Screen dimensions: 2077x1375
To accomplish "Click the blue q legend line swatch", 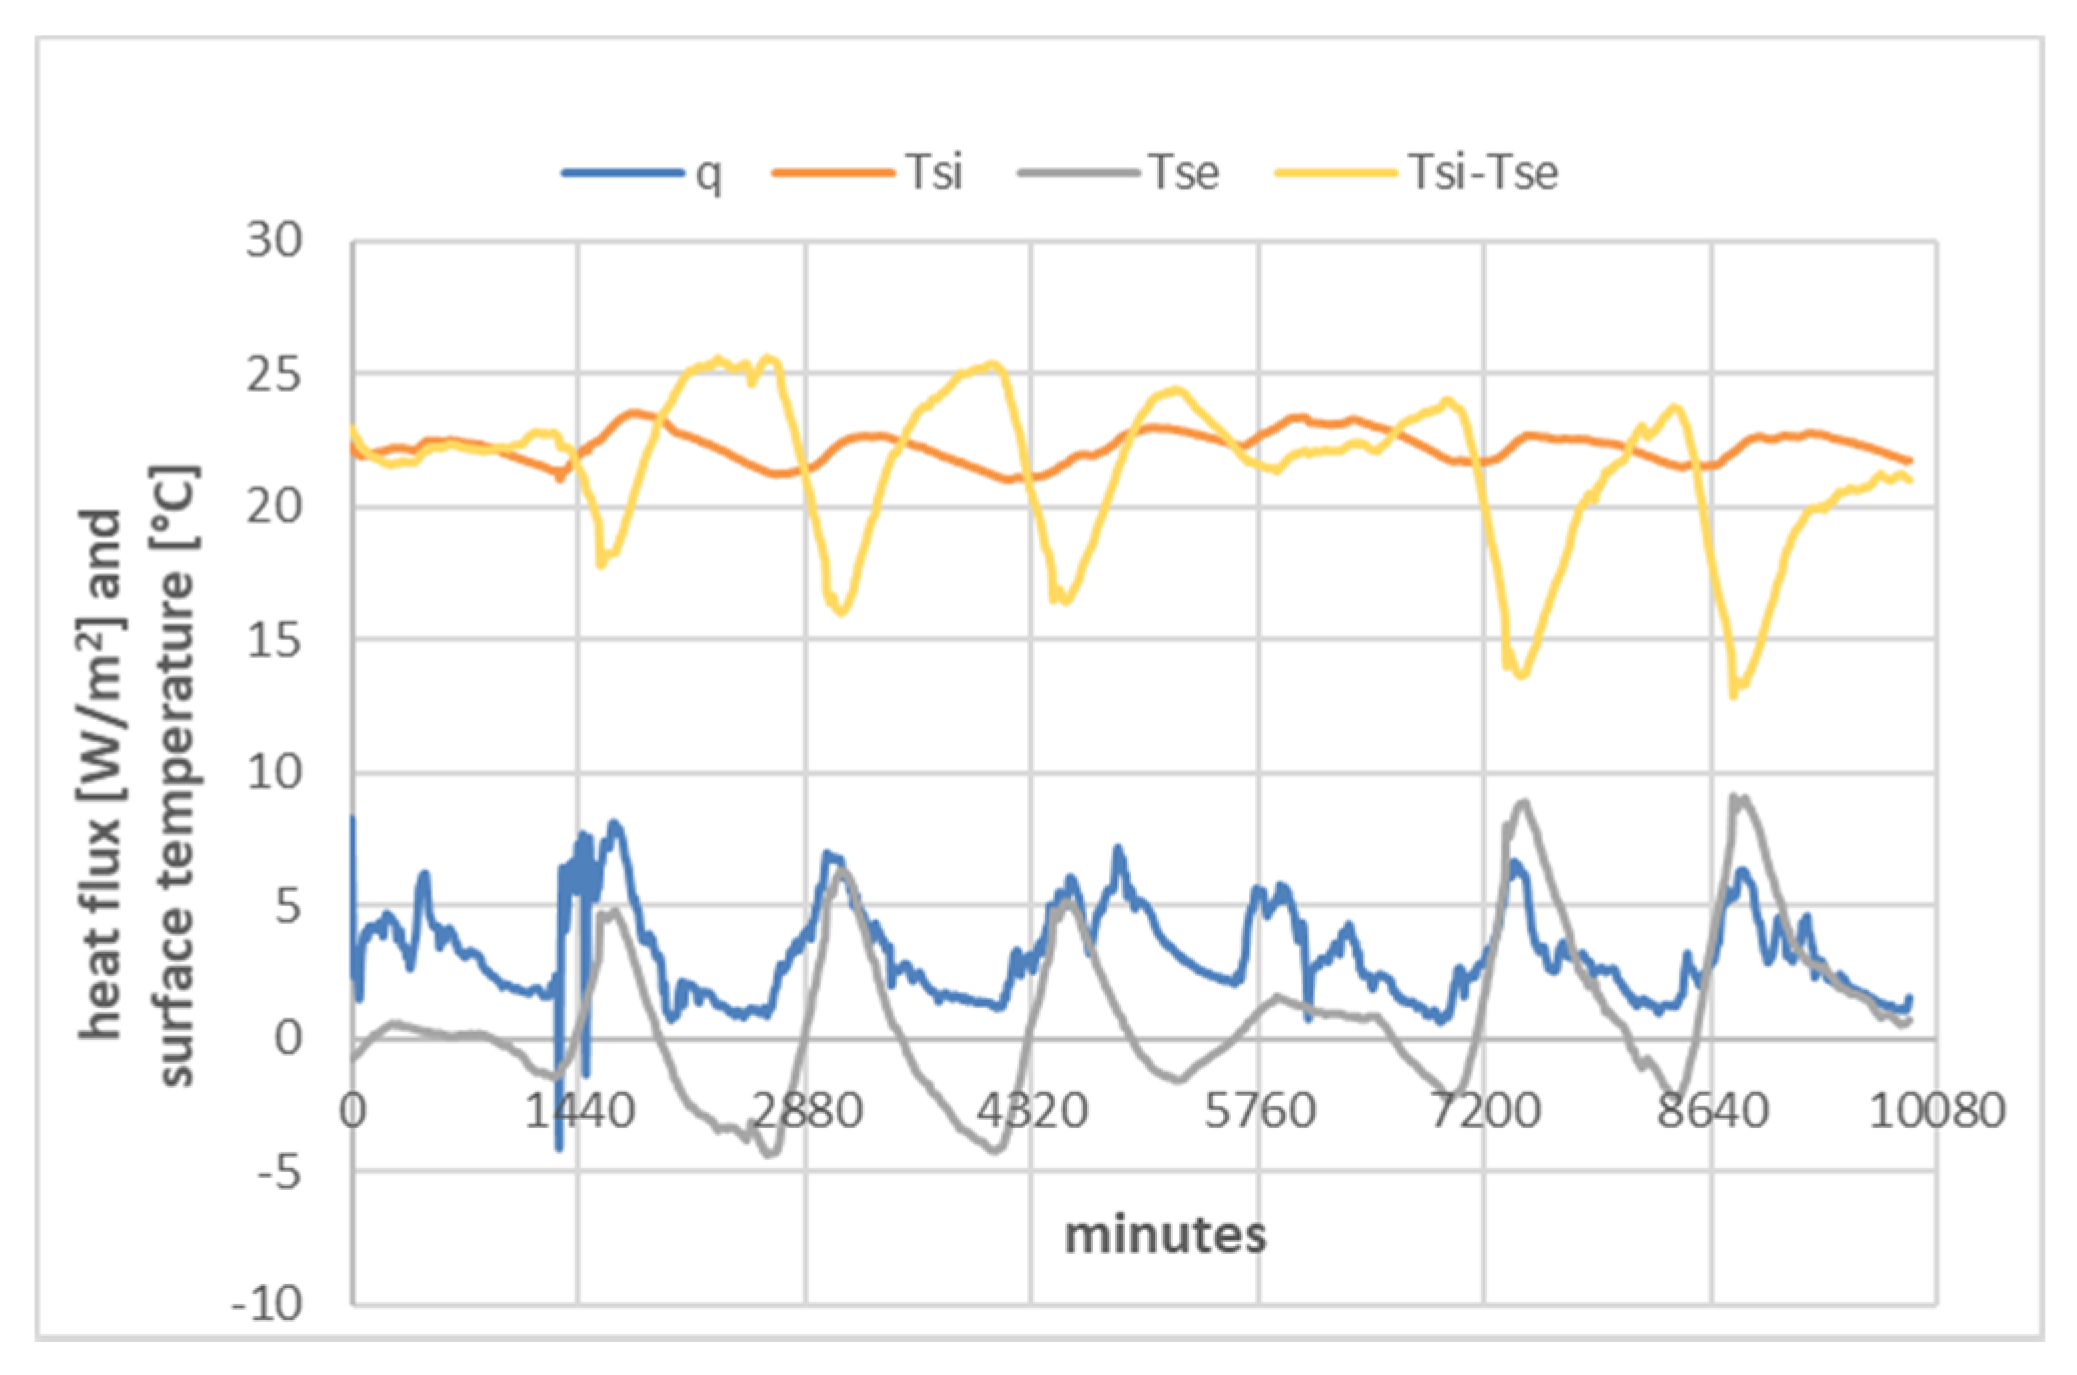I will point(622,173).
